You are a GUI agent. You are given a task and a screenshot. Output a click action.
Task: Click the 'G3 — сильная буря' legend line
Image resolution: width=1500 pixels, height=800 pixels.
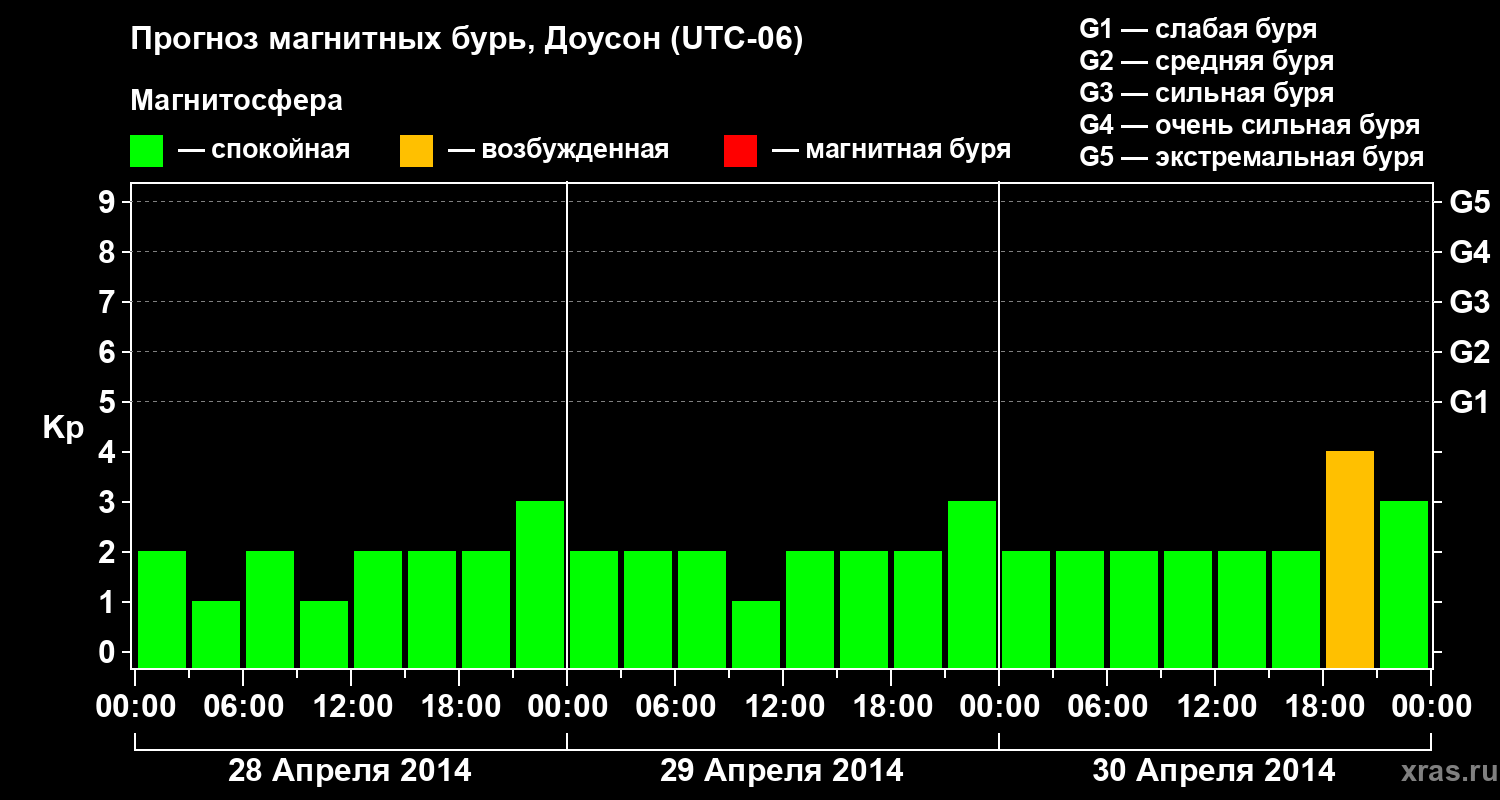(1206, 93)
